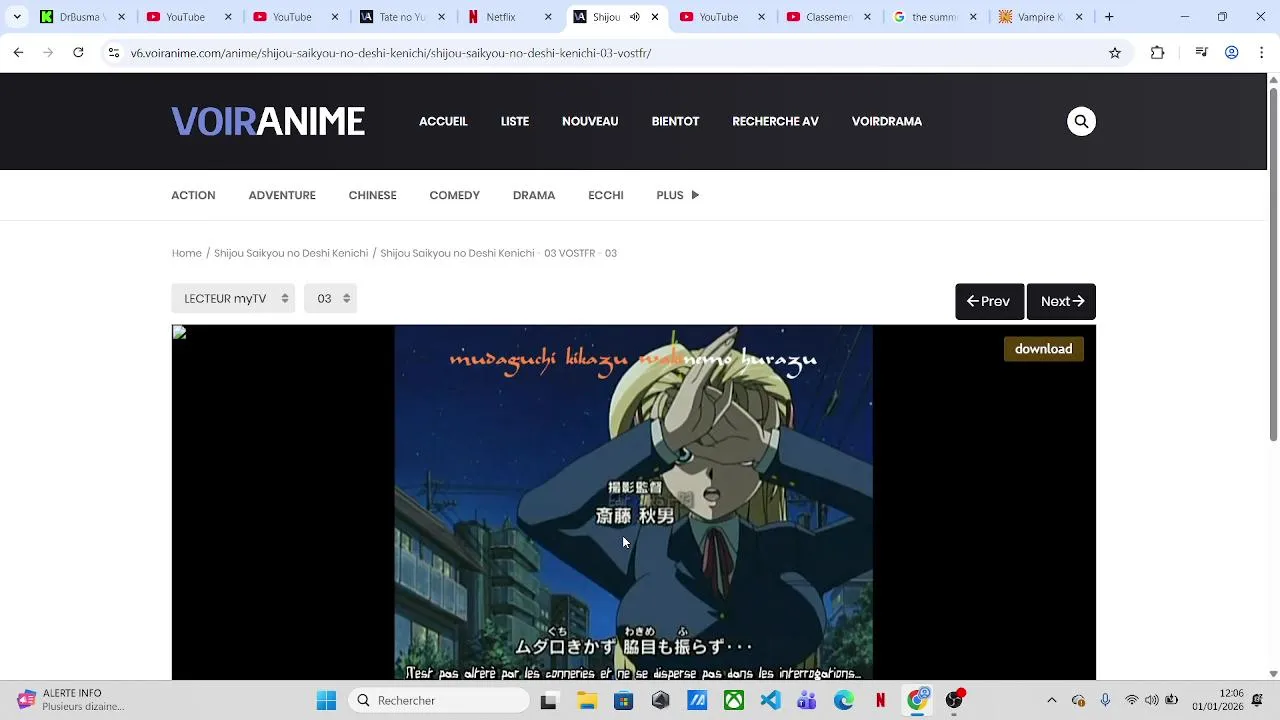Open the tab search dropdown arrow
Screen dimensions: 1280x720
click(x=17, y=17)
